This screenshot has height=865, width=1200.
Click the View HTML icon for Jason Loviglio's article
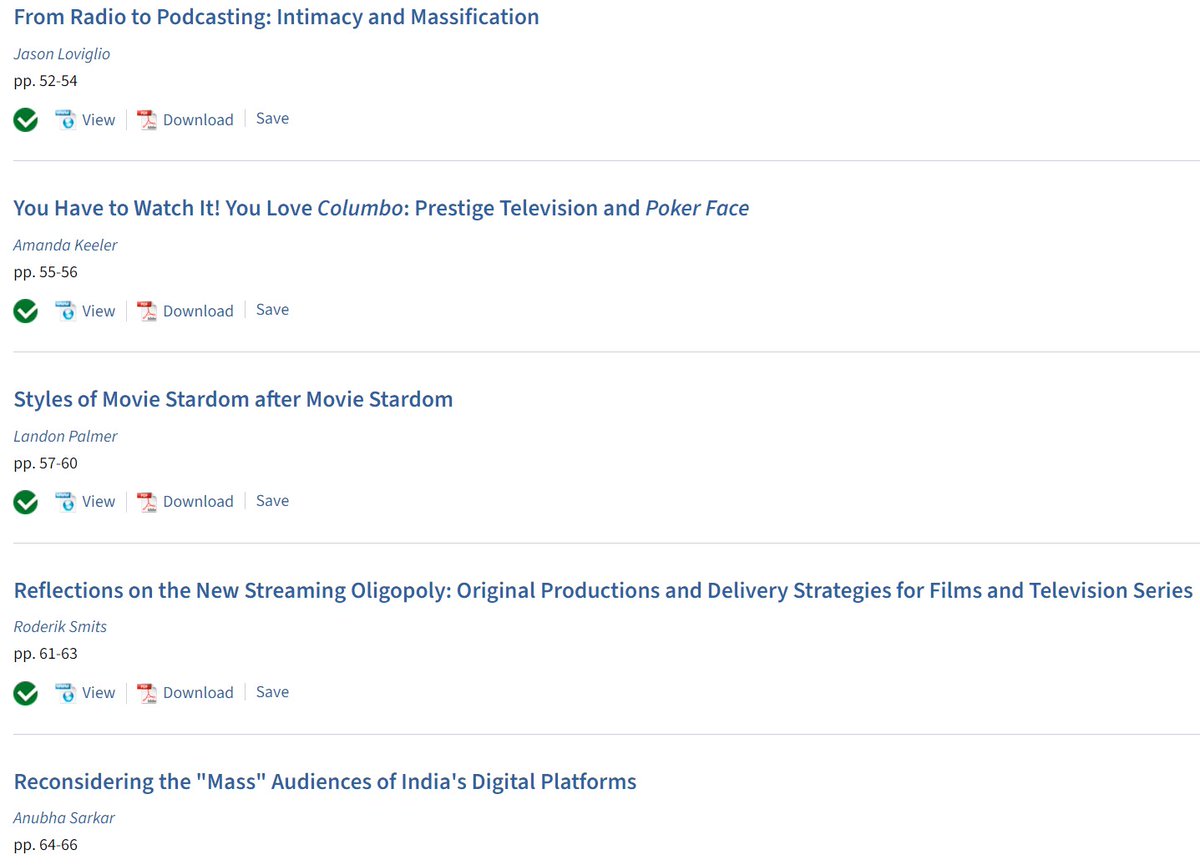(x=66, y=119)
